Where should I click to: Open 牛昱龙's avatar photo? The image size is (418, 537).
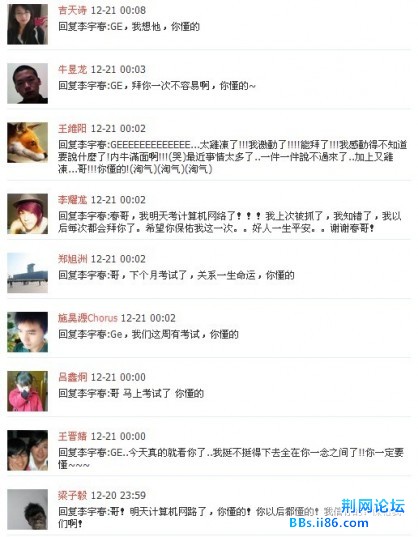tap(27, 83)
